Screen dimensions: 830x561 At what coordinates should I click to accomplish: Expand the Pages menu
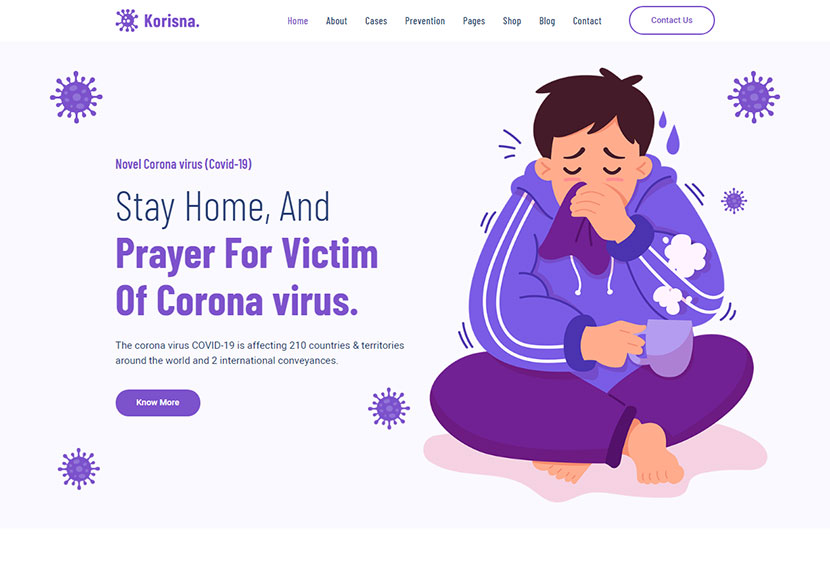[x=474, y=21]
